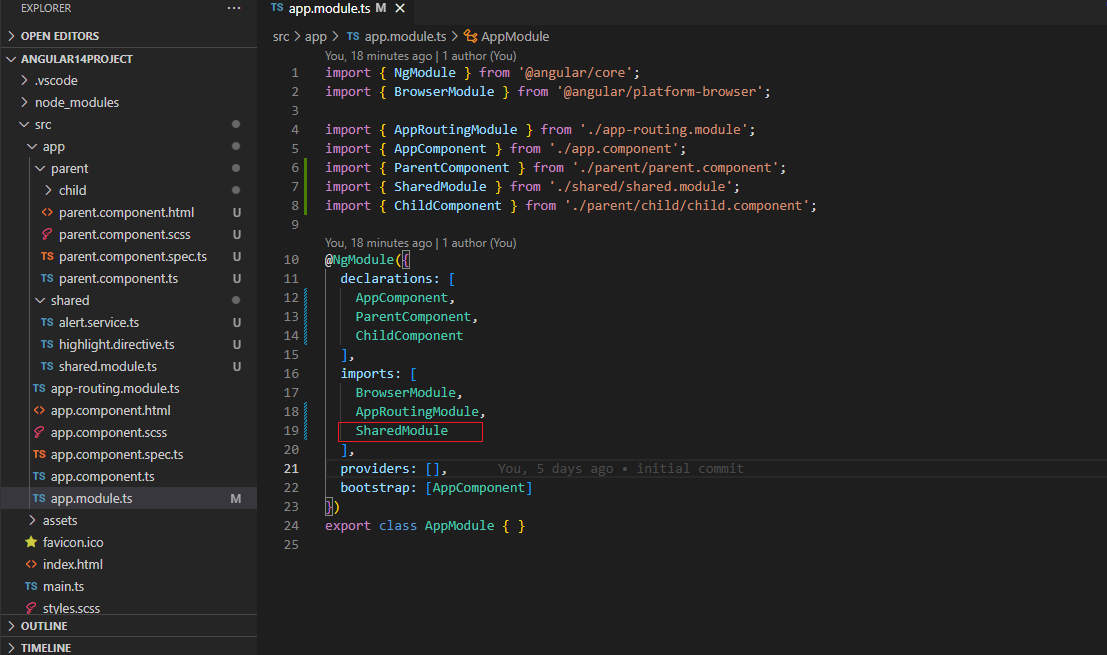Screen dimensions: 1107x655
Task: Click the TS icon next to main.ts
Action: (x=31, y=586)
